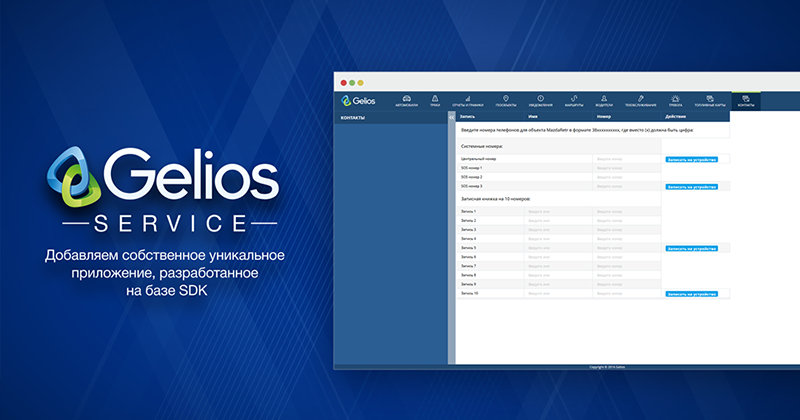Focus number field in Запись 7 row

pyautogui.click(x=627, y=266)
